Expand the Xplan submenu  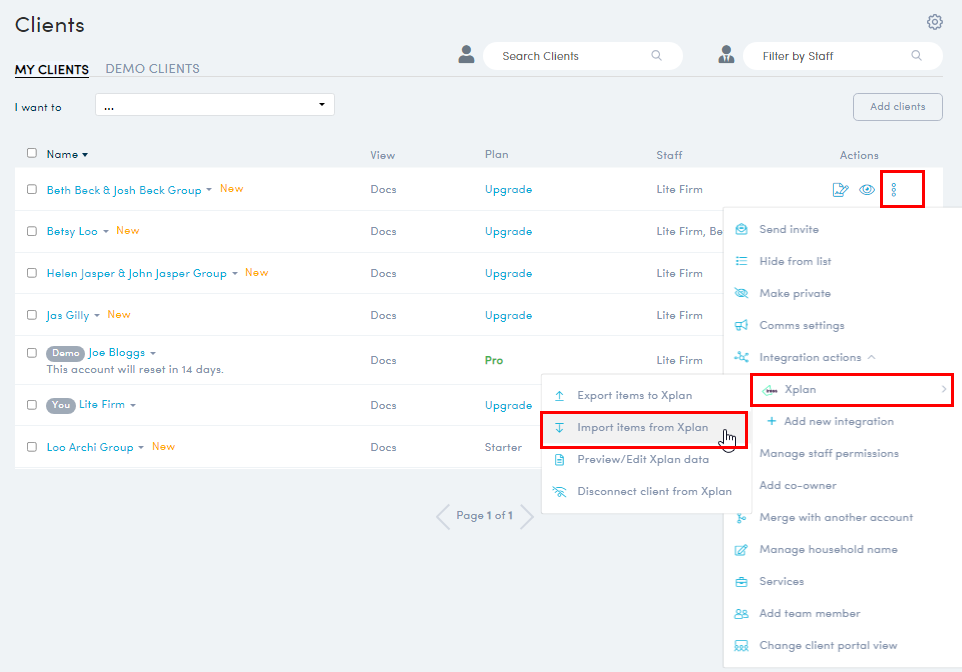tap(850, 389)
